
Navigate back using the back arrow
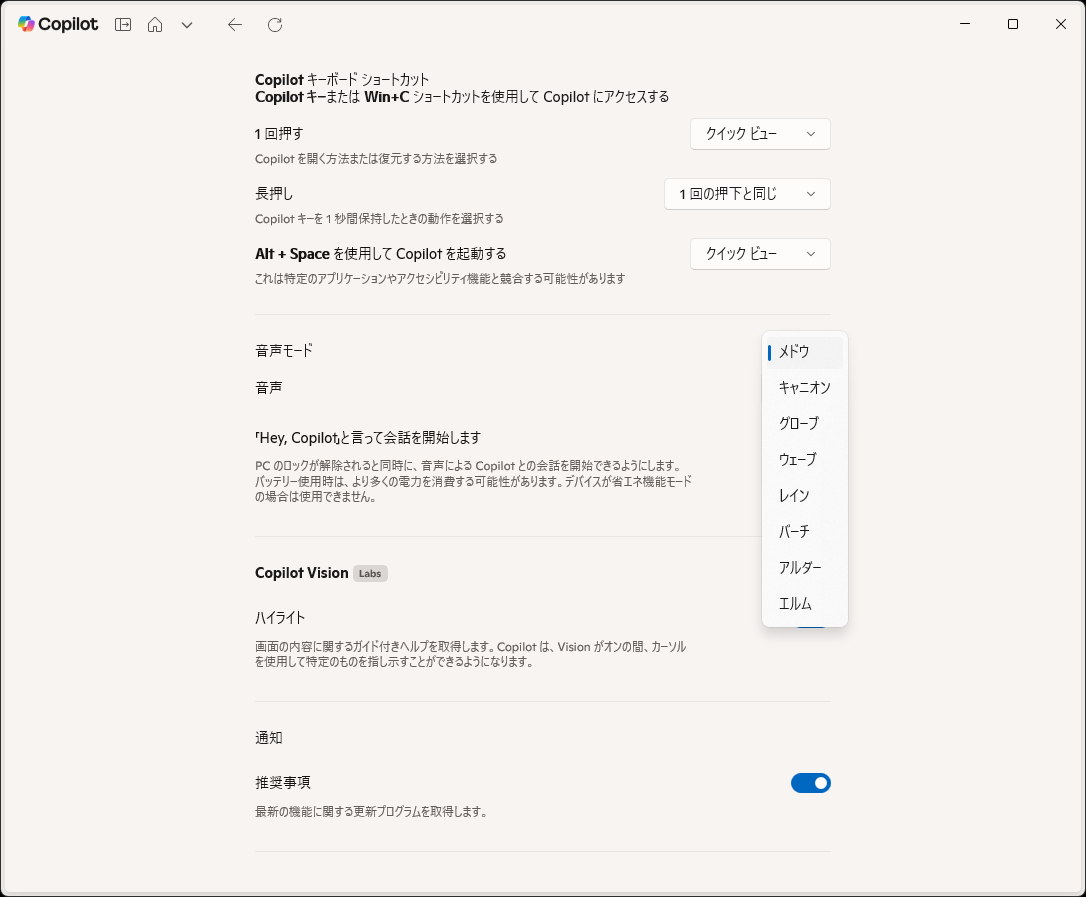click(x=234, y=24)
